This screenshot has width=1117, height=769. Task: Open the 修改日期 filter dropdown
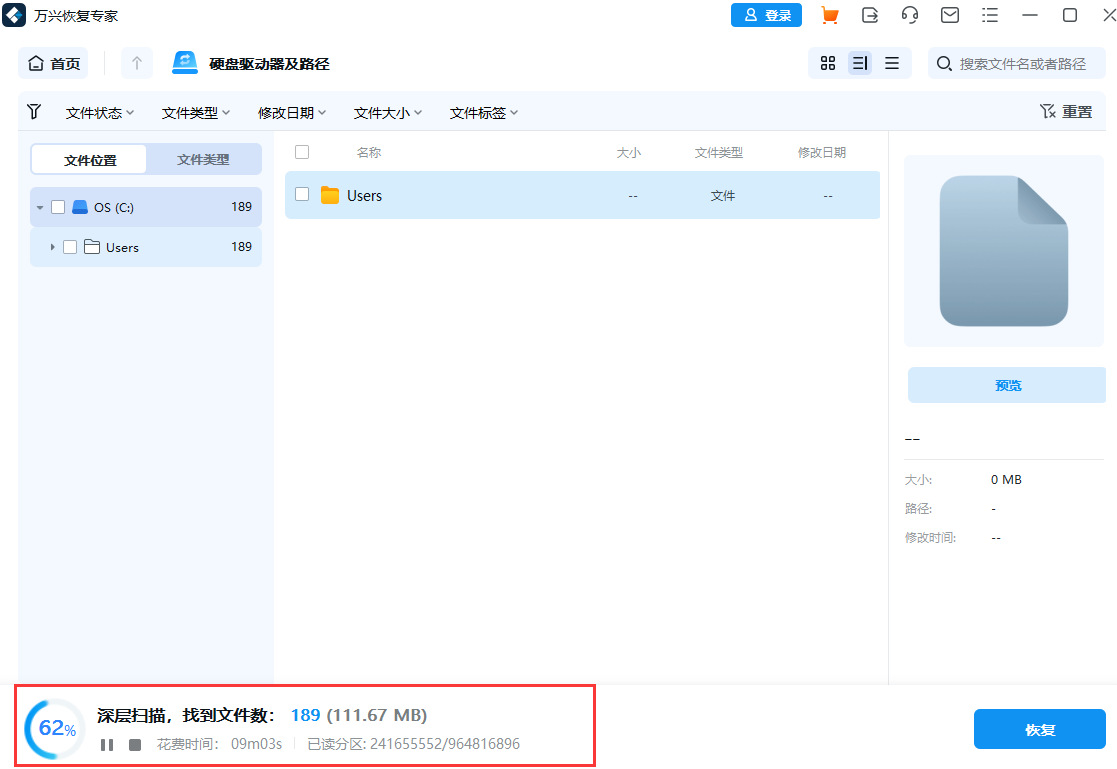[x=291, y=112]
